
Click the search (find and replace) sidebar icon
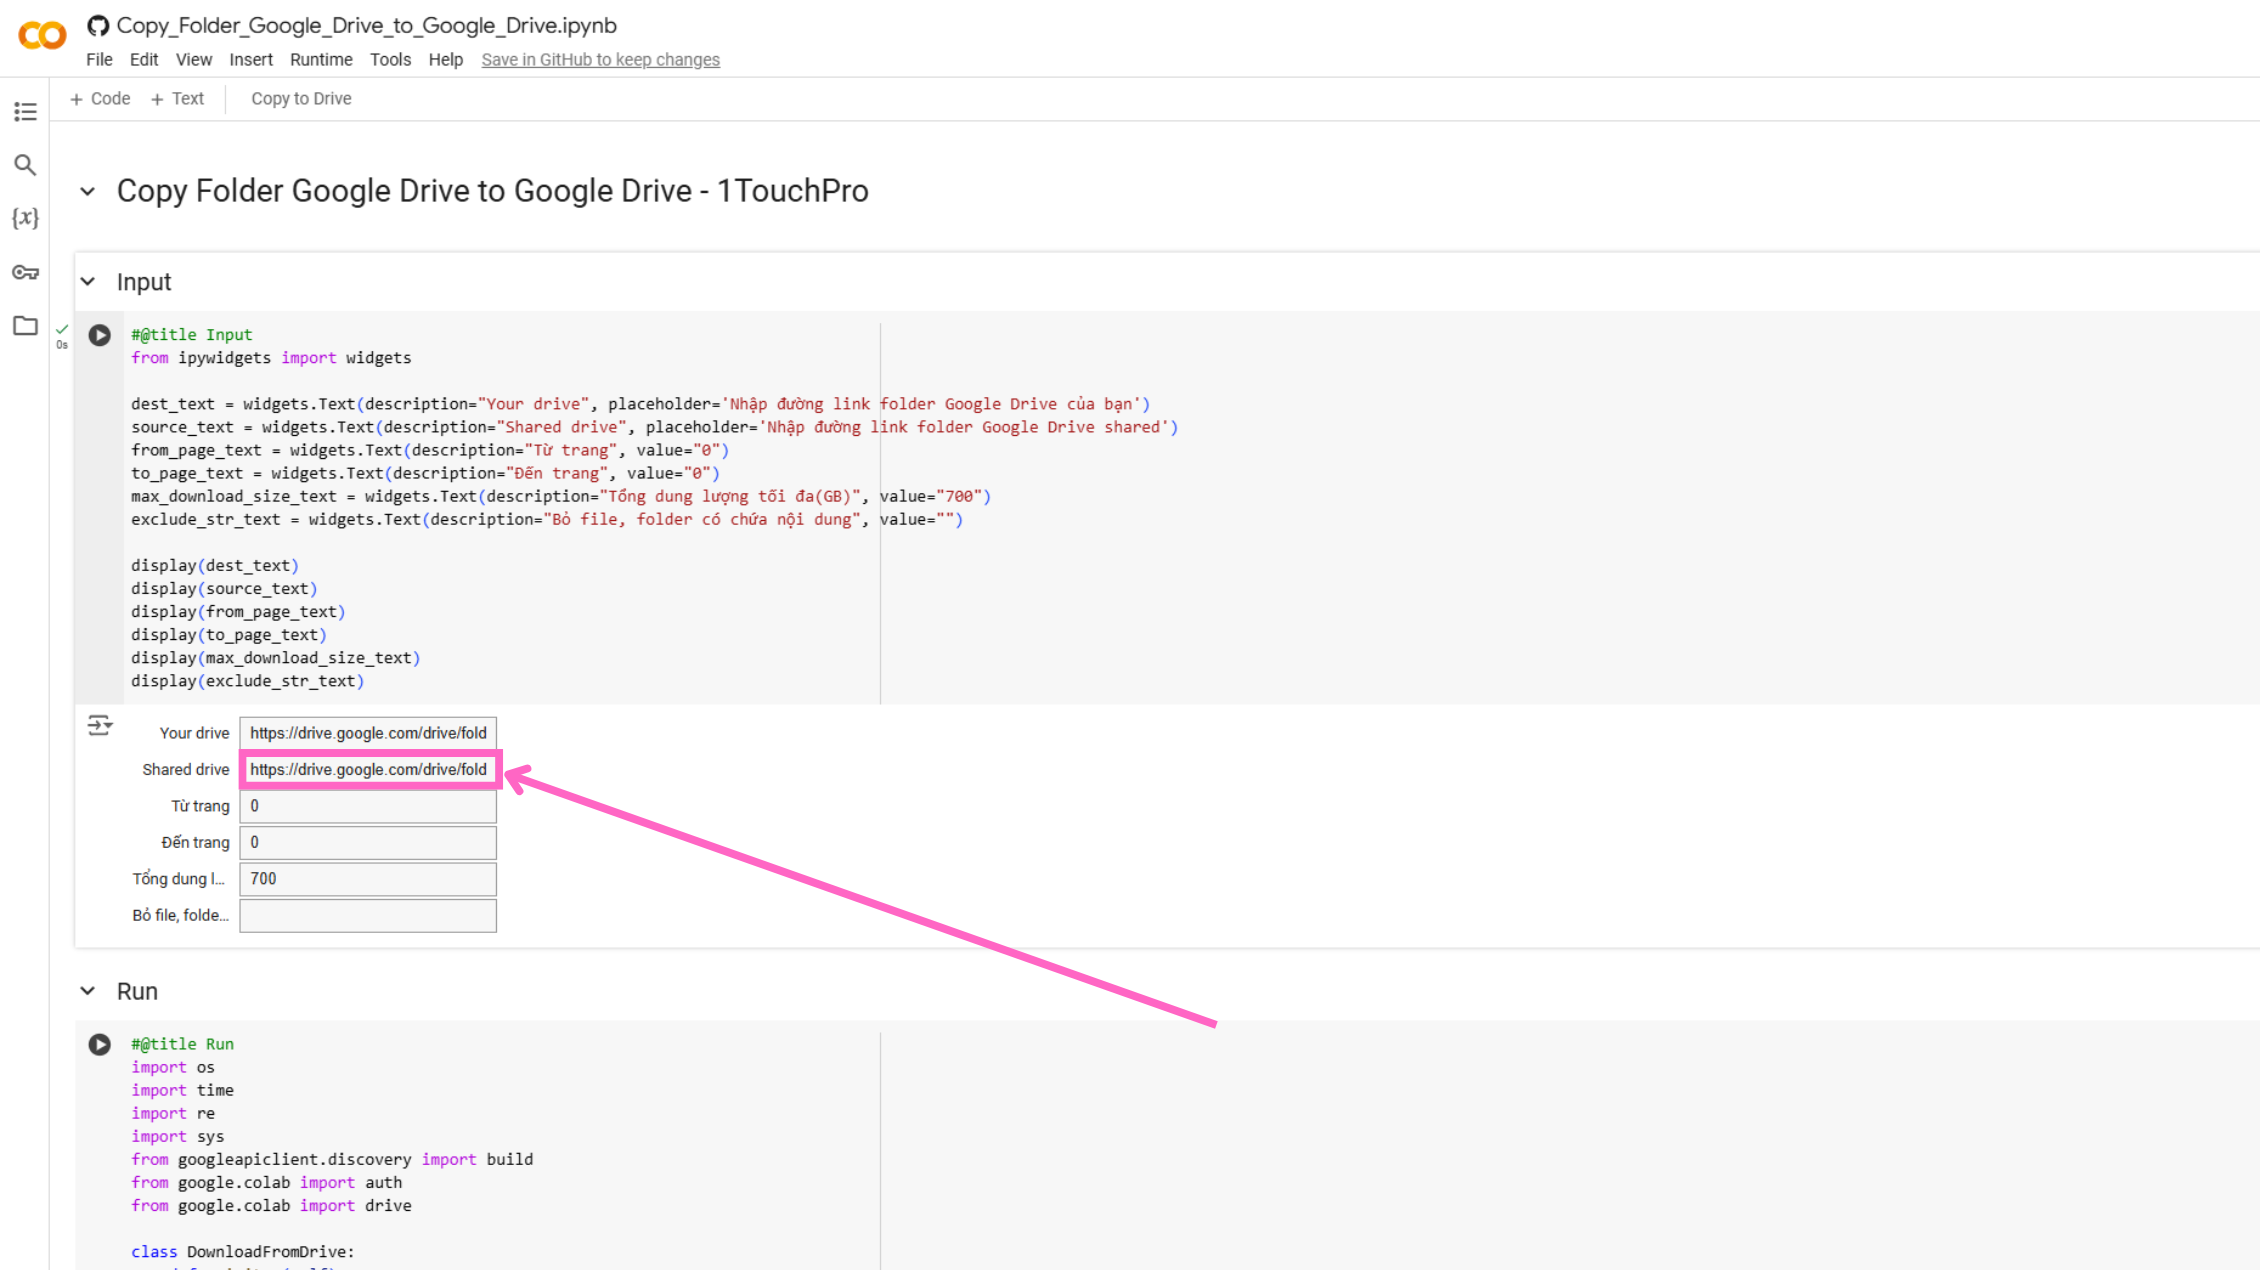click(x=25, y=165)
